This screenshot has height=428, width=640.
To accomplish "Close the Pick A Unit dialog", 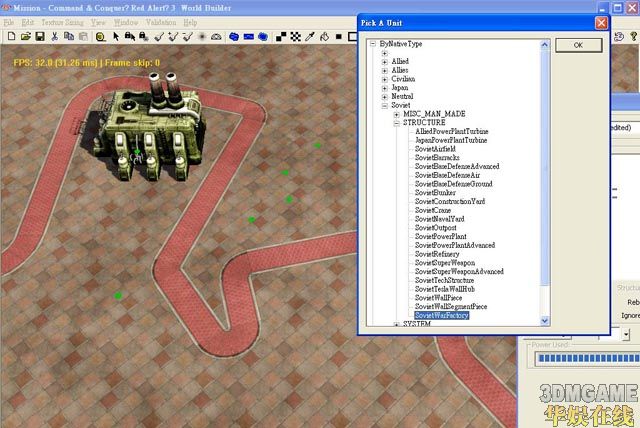I will point(601,23).
